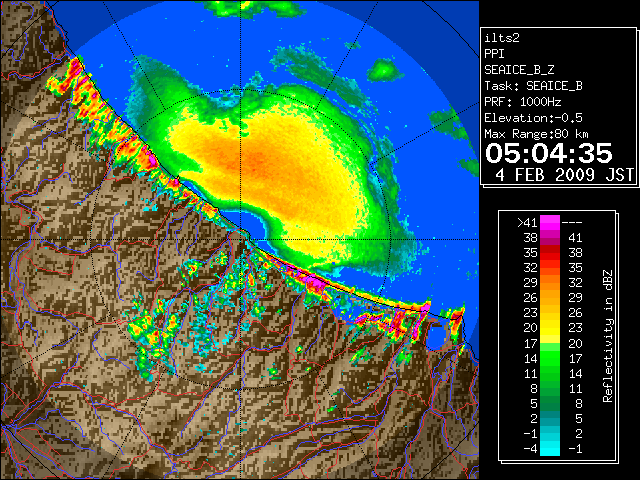This screenshot has width=640, height=480.
Task: Click the "Task: SEAICE_B" line
Action: pyautogui.click(x=533, y=86)
